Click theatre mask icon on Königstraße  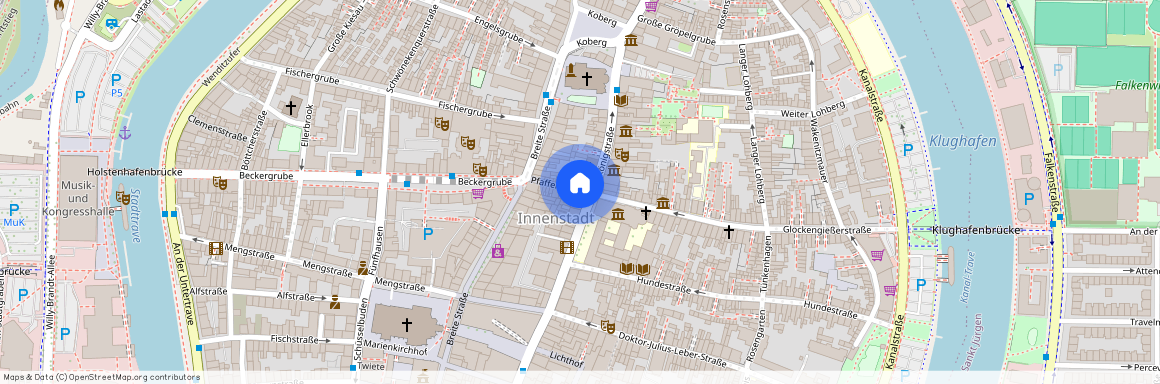(x=621, y=155)
